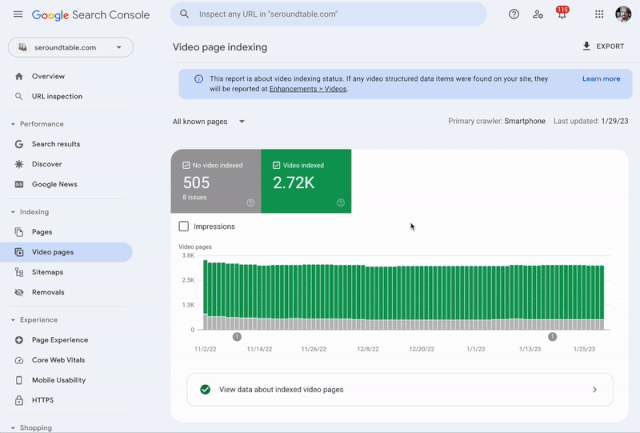Viewport: 640px width, 433px height.
Task: Open the All known pages filter dropdown
Action: (x=209, y=122)
